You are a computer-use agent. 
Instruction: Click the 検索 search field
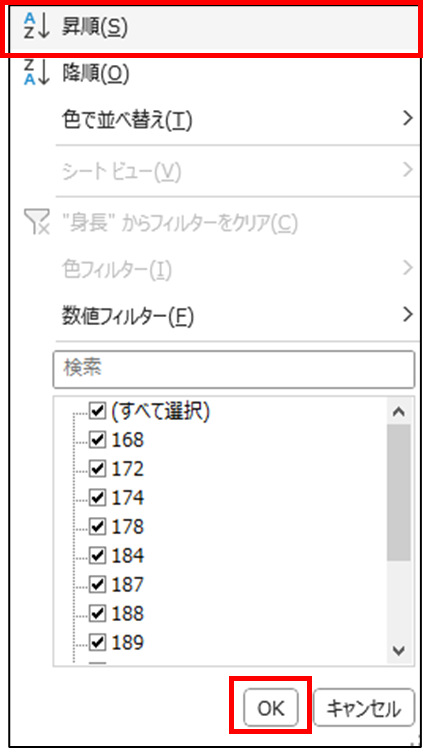234,370
